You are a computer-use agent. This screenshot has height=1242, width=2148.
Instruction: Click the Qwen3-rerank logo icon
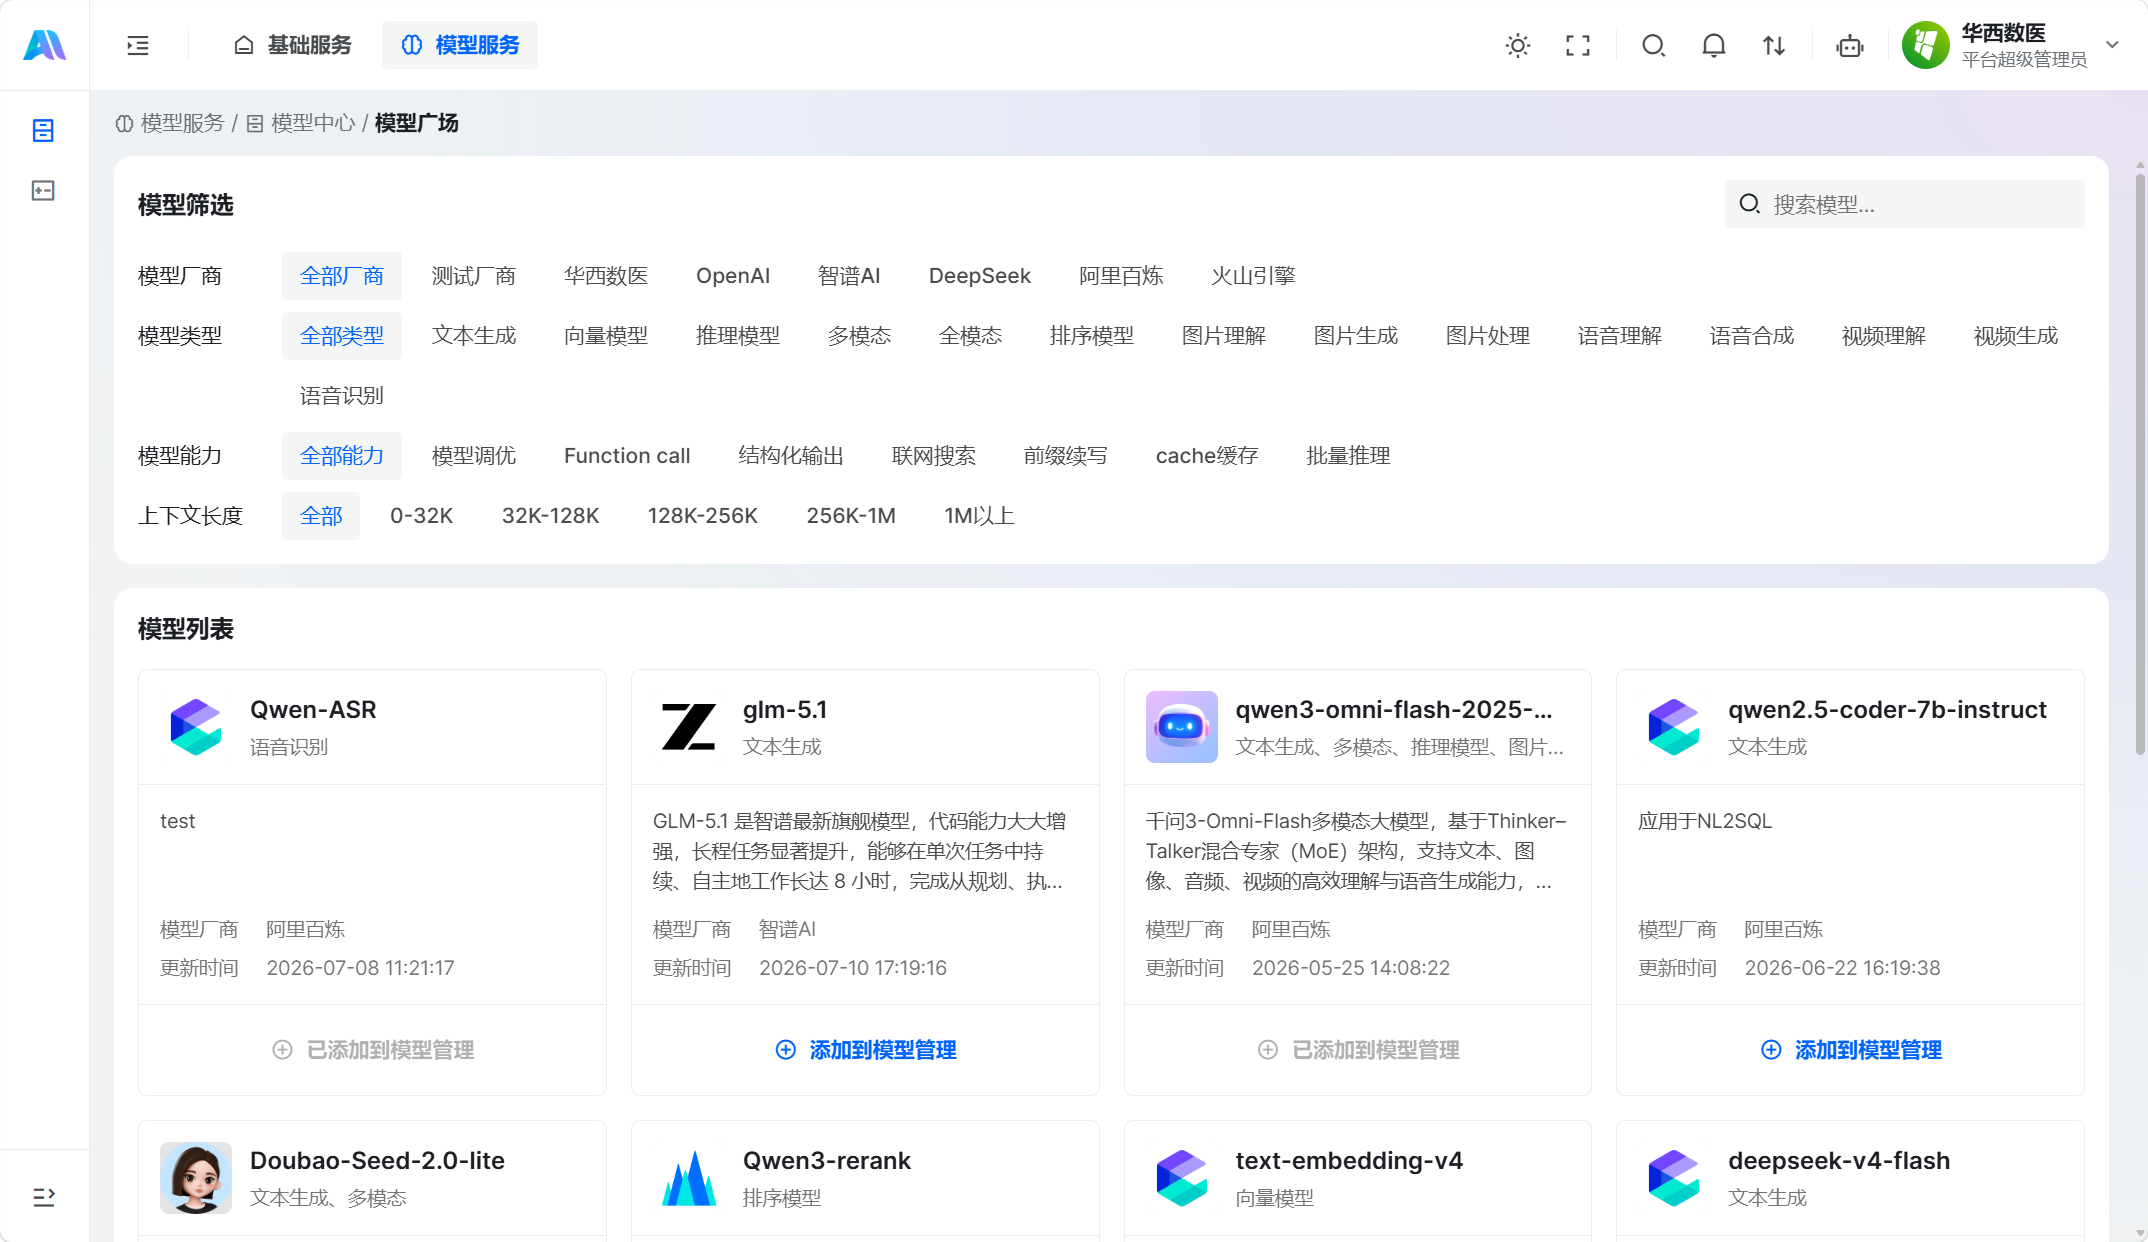(688, 1178)
